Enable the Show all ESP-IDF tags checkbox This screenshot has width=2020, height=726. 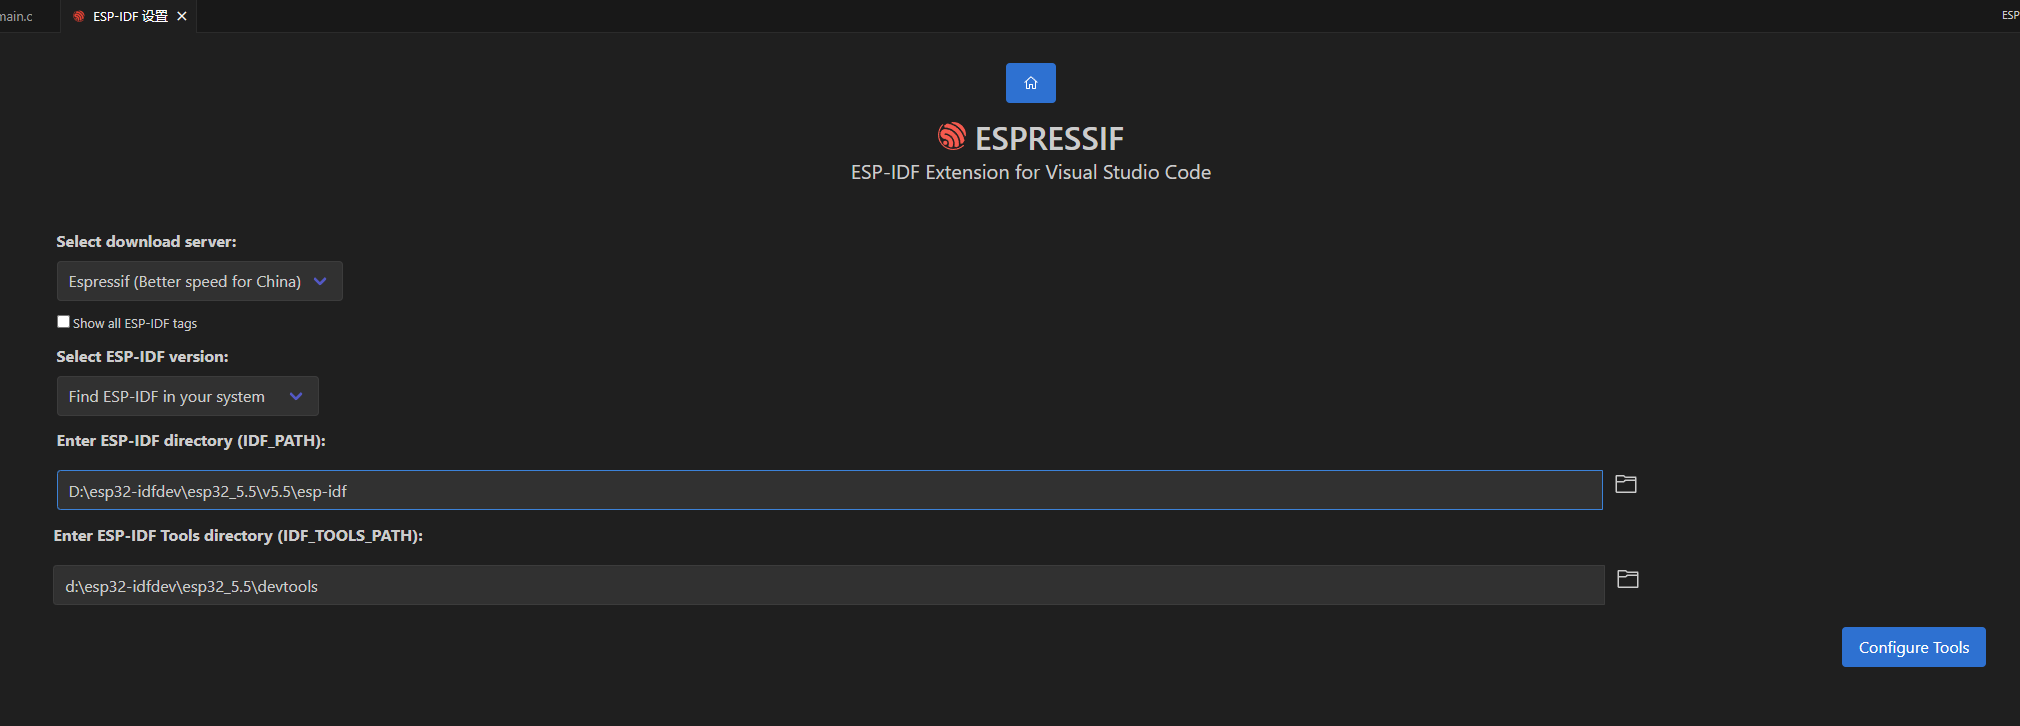(64, 322)
